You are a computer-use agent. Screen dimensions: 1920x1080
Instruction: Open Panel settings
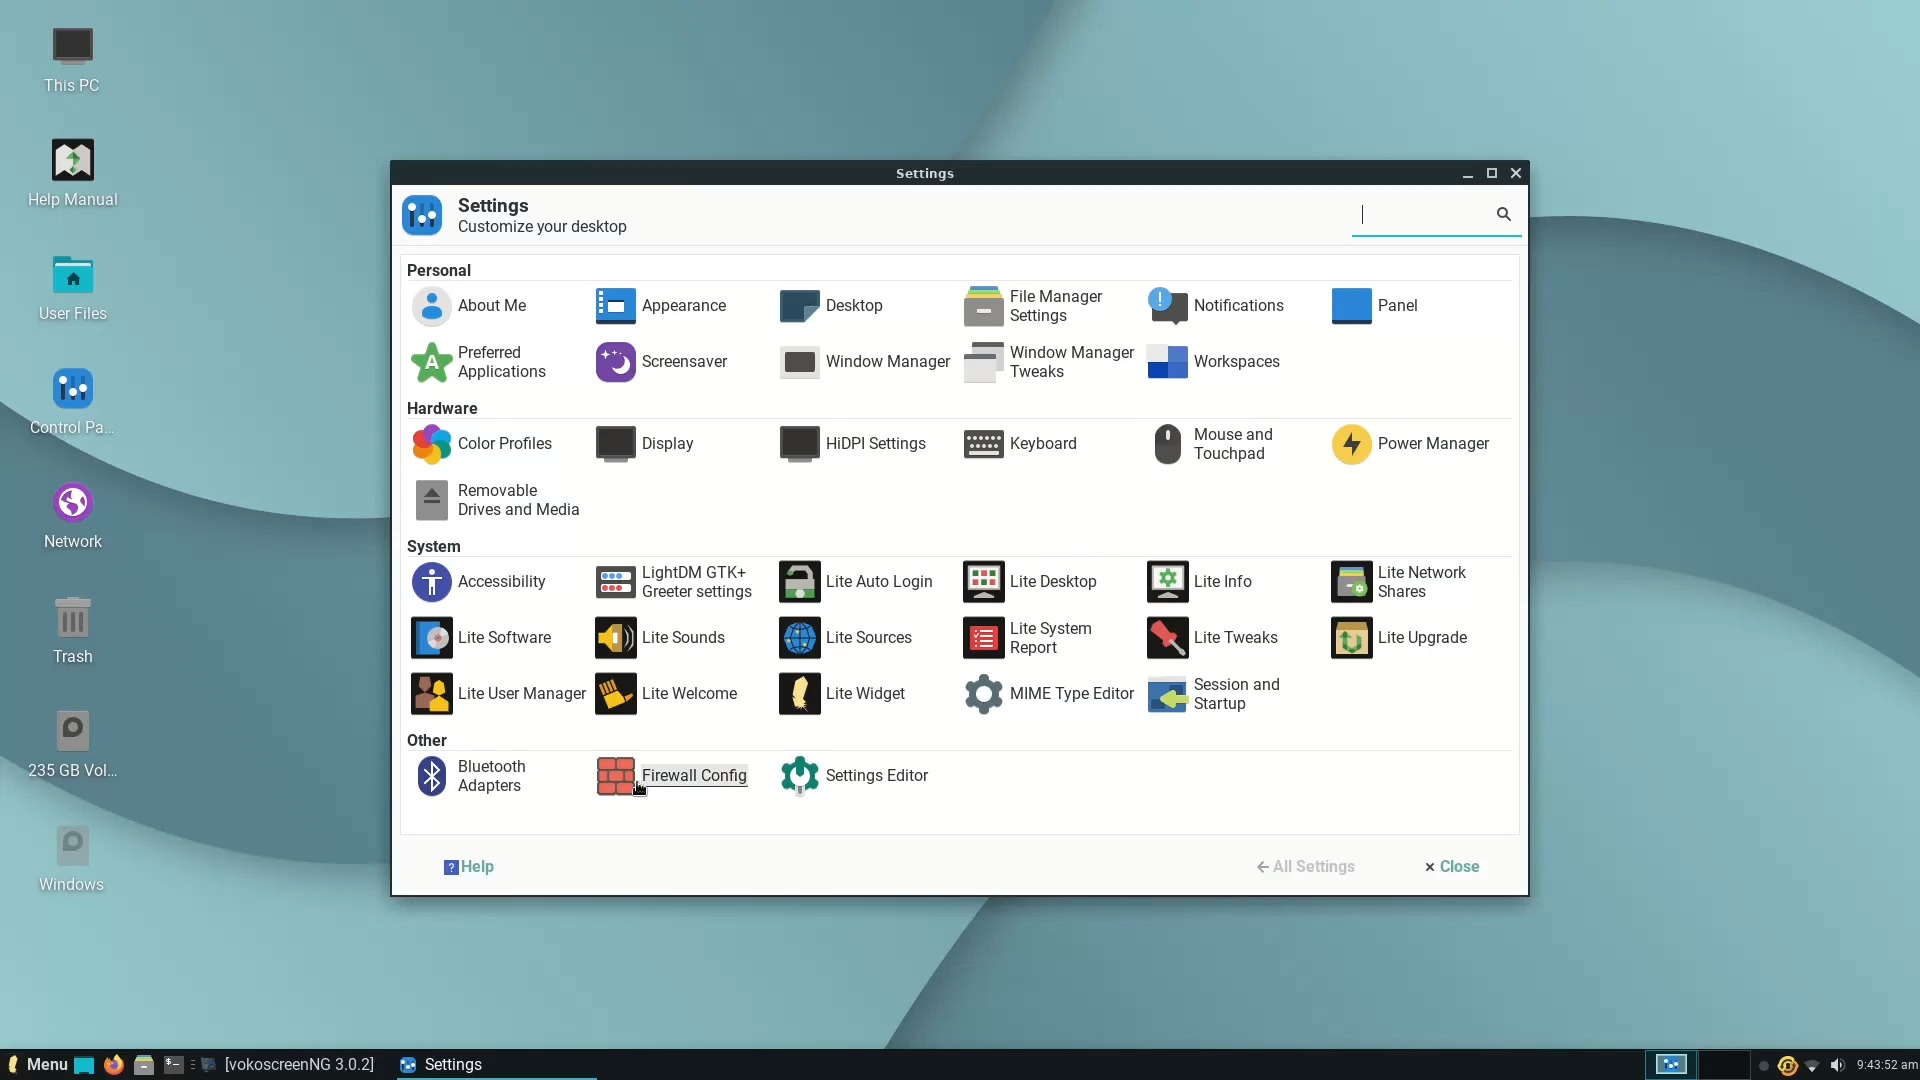1375,306
